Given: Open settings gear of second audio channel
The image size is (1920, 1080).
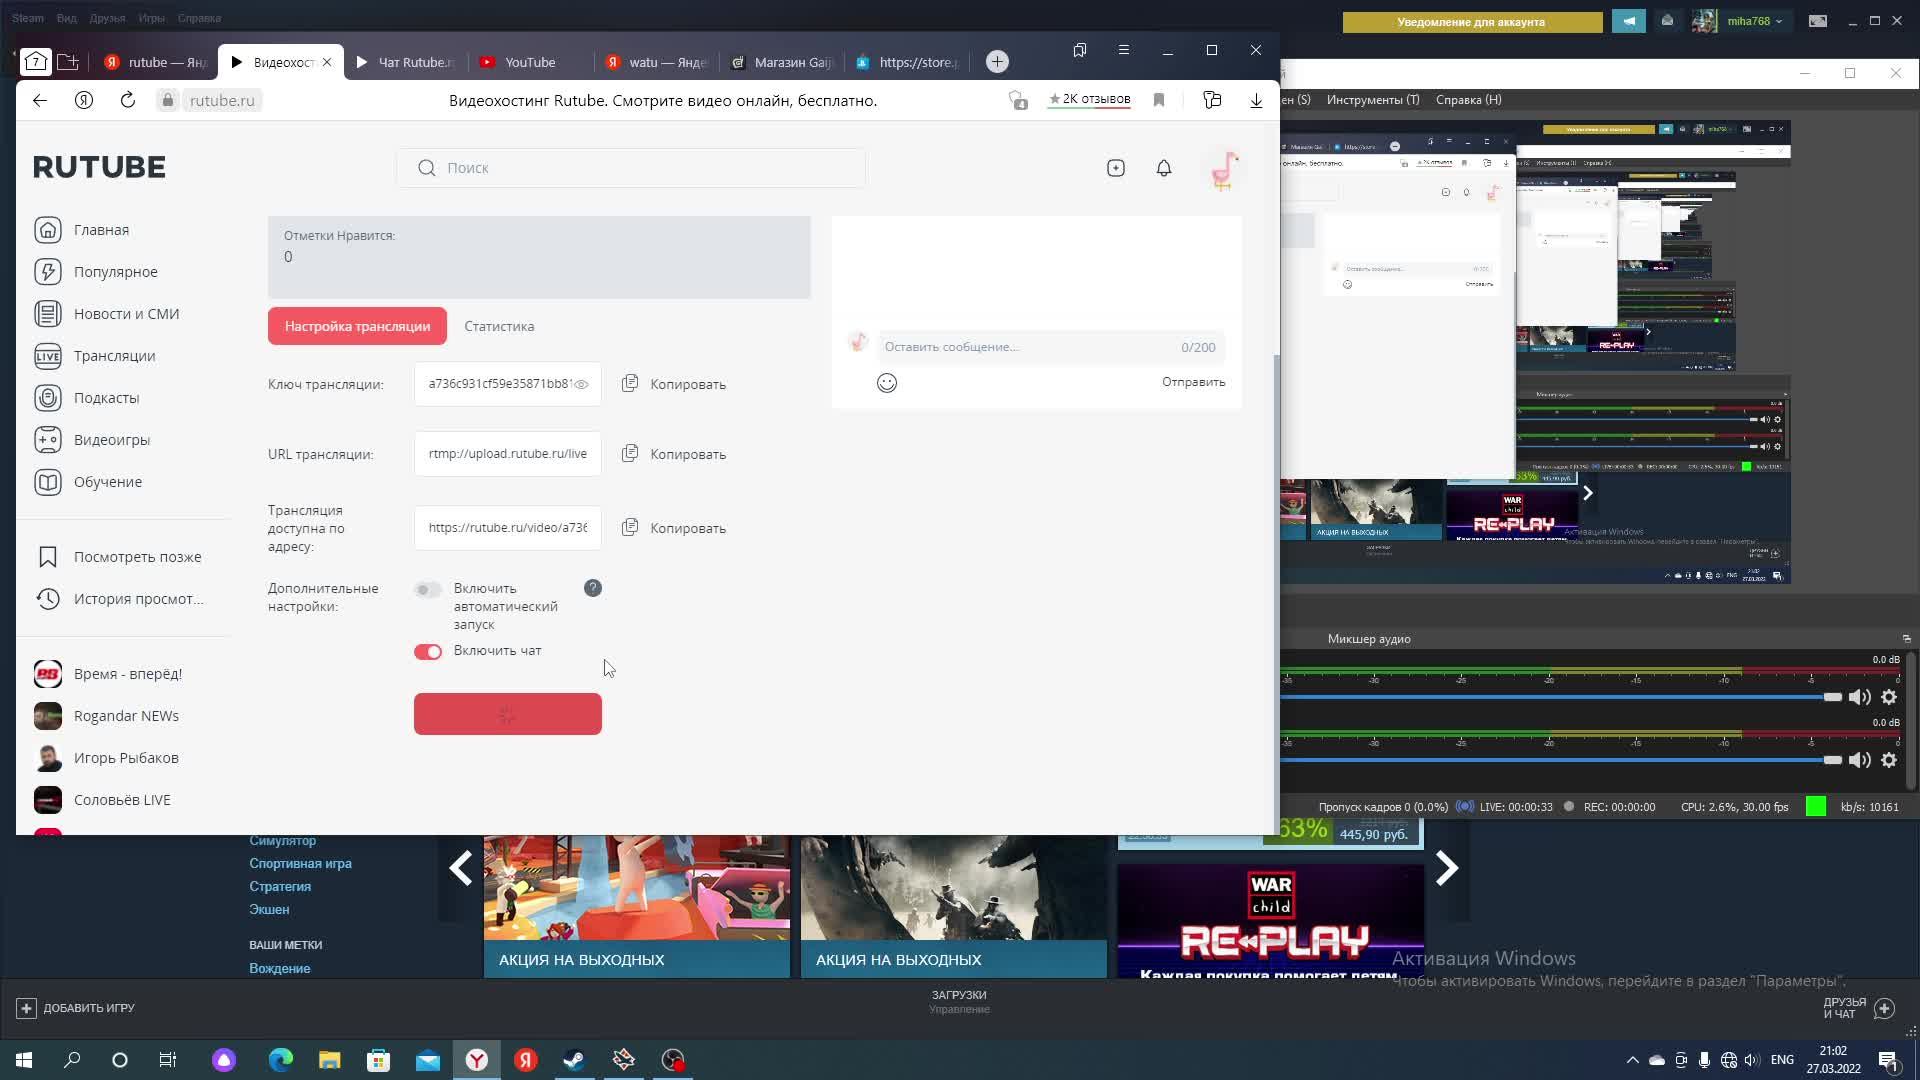Looking at the screenshot, I should pos(1889,760).
